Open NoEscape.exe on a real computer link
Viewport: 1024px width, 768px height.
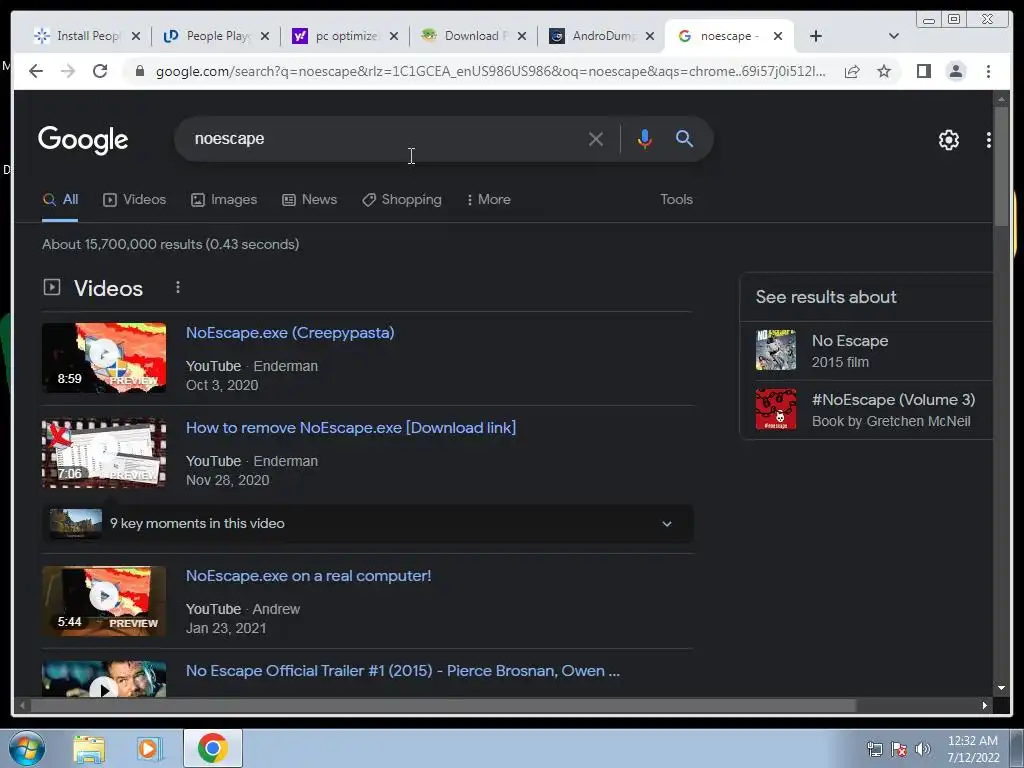(x=308, y=576)
